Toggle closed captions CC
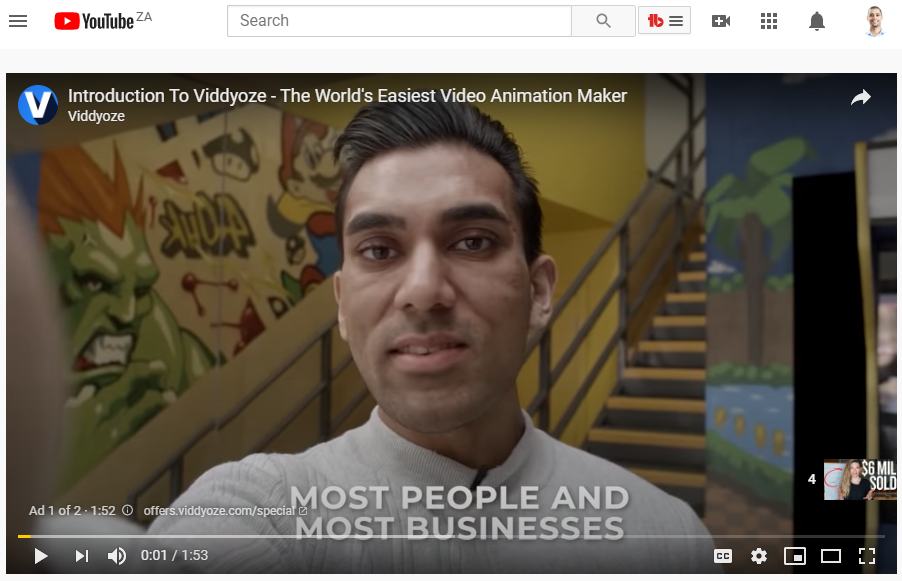This screenshot has width=902, height=581. tap(723, 556)
